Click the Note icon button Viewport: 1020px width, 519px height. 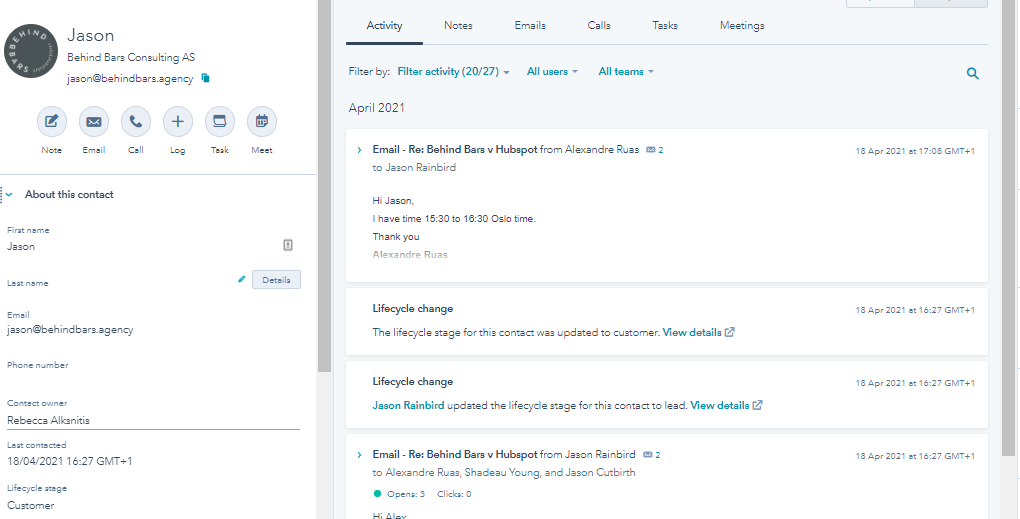[52, 122]
